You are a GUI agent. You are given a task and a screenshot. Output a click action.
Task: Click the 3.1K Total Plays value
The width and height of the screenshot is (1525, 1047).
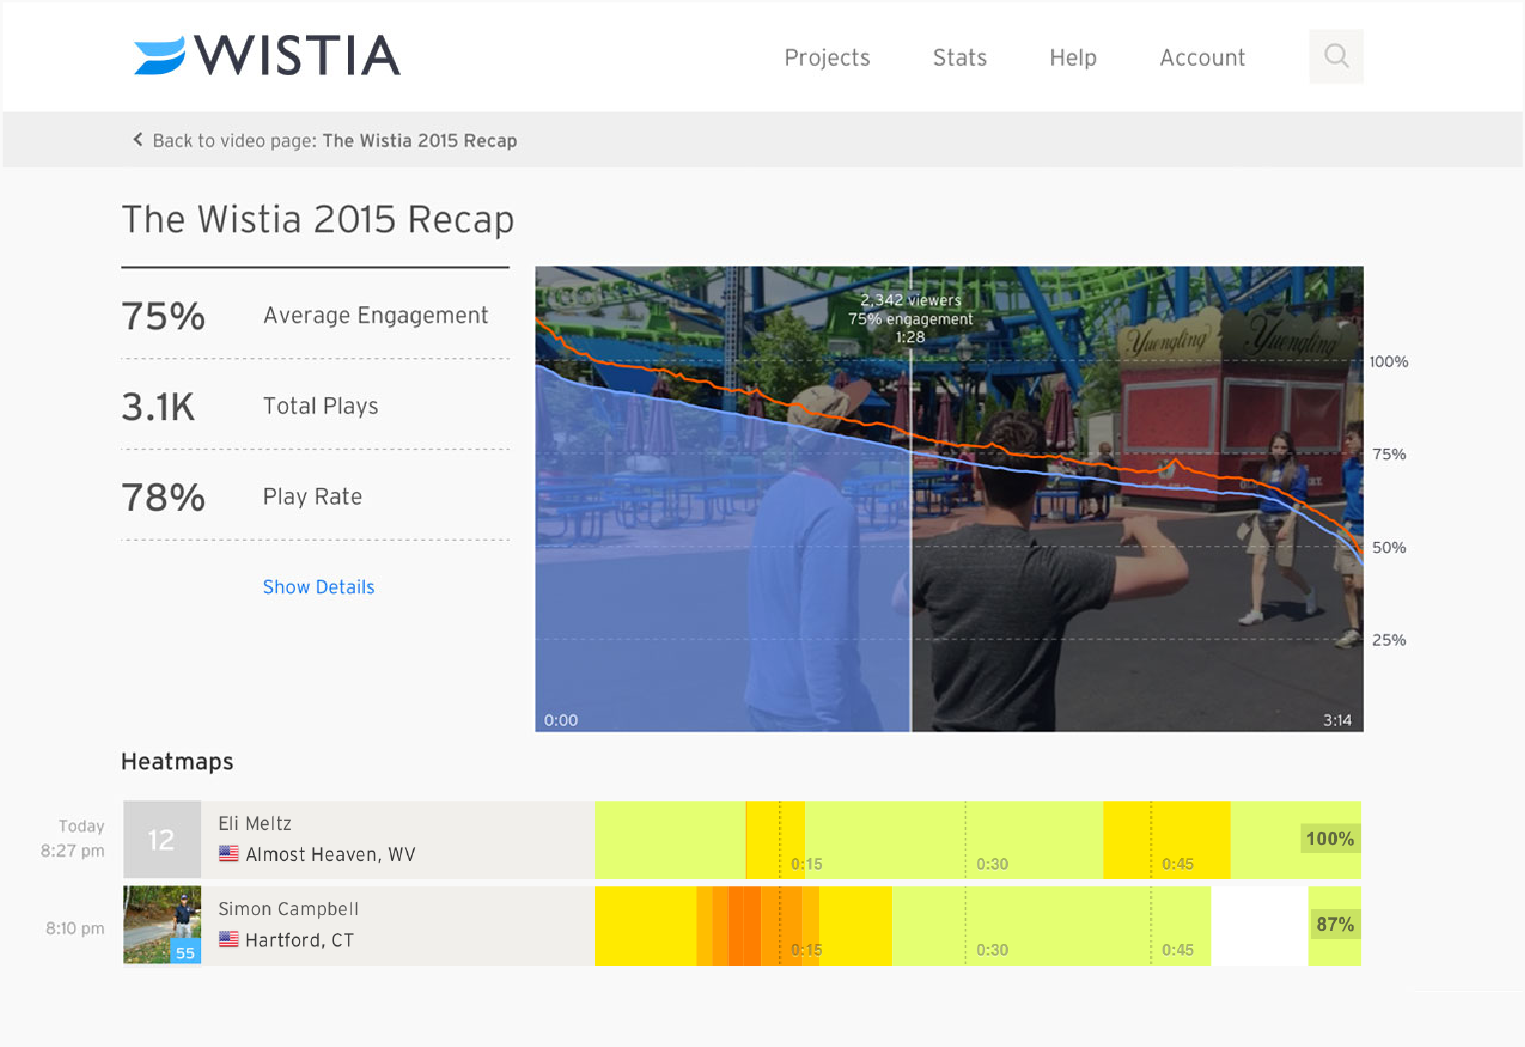158,407
